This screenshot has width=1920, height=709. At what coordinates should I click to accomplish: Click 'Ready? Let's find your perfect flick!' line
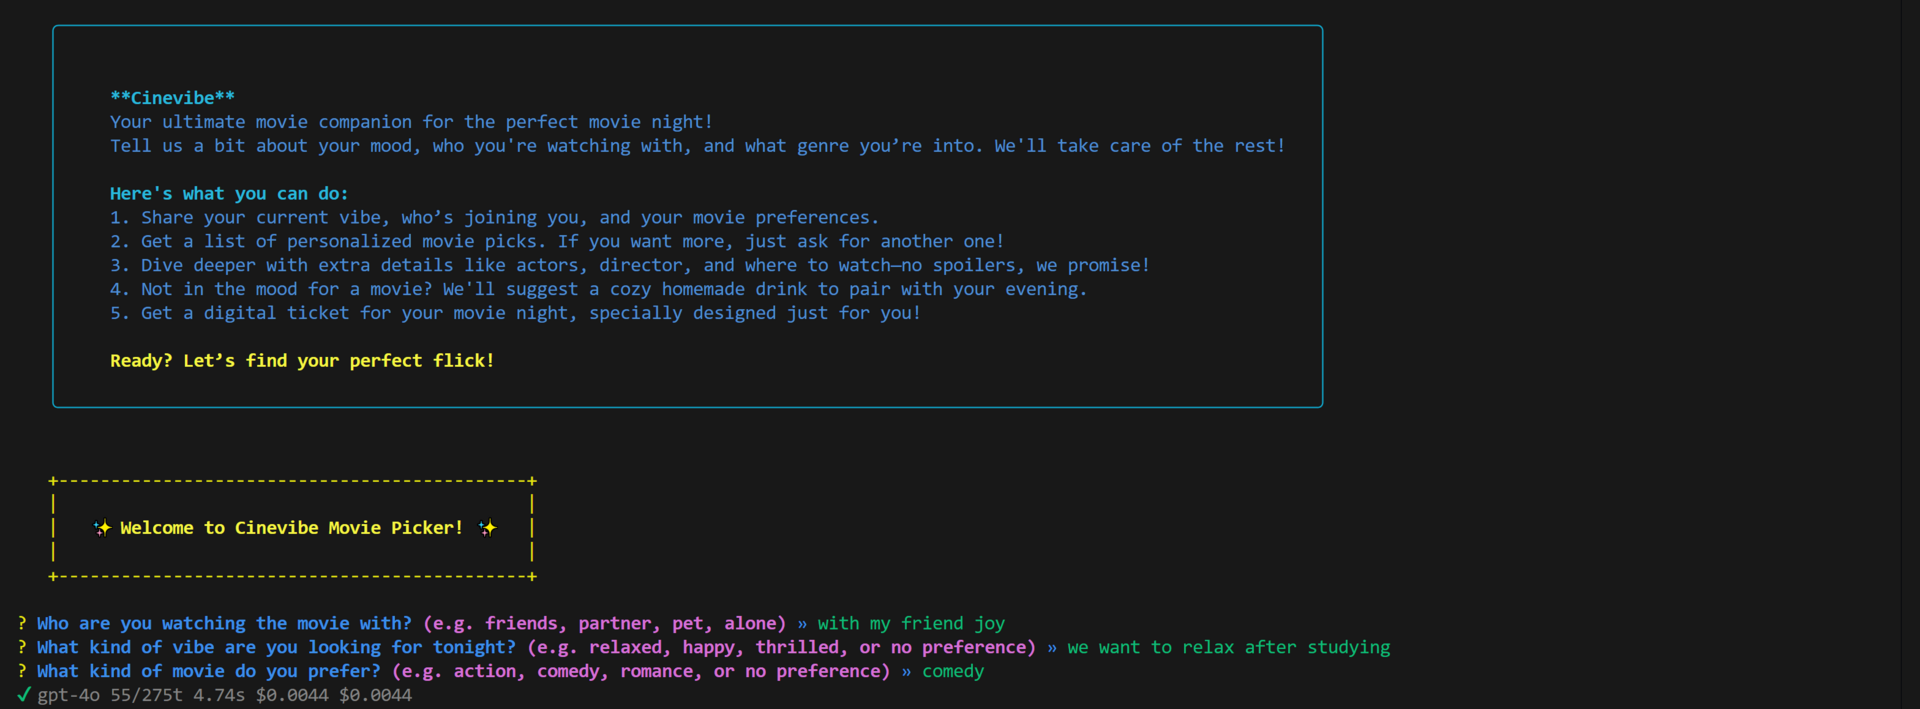pyautogui.click(x=302, y=361)
